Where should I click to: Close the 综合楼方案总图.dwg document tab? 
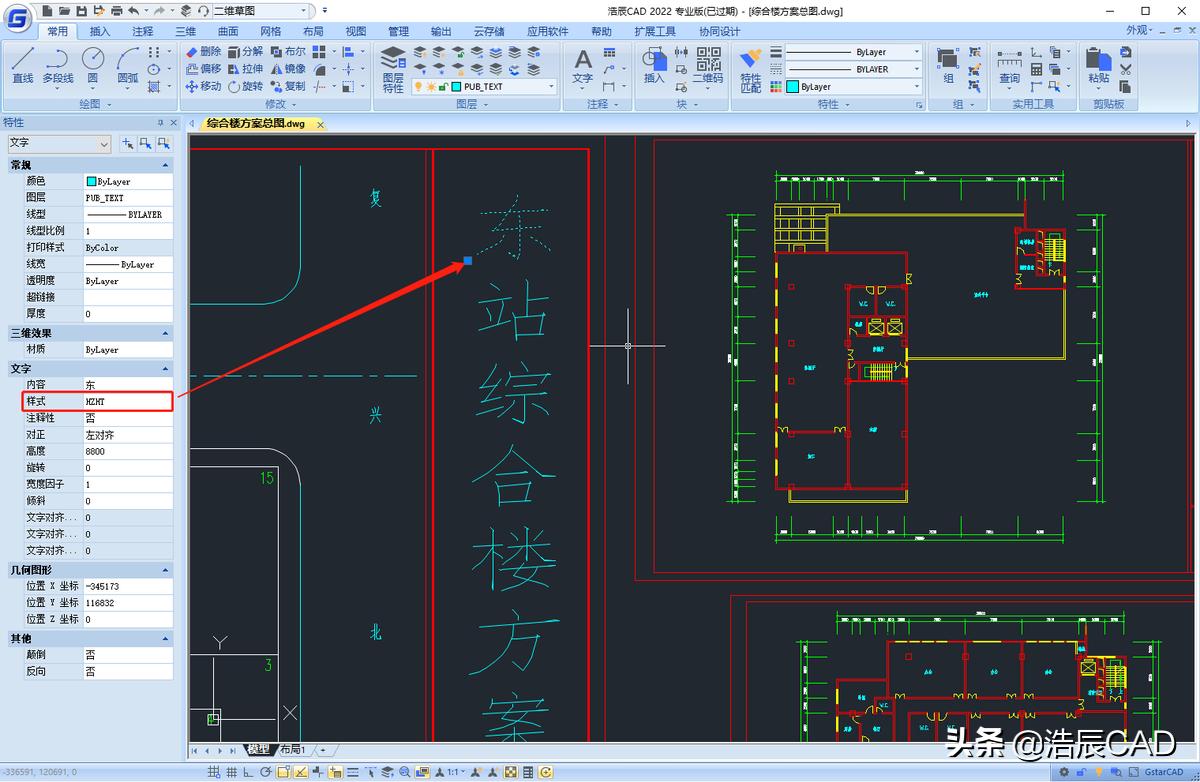tap(319, 124)
